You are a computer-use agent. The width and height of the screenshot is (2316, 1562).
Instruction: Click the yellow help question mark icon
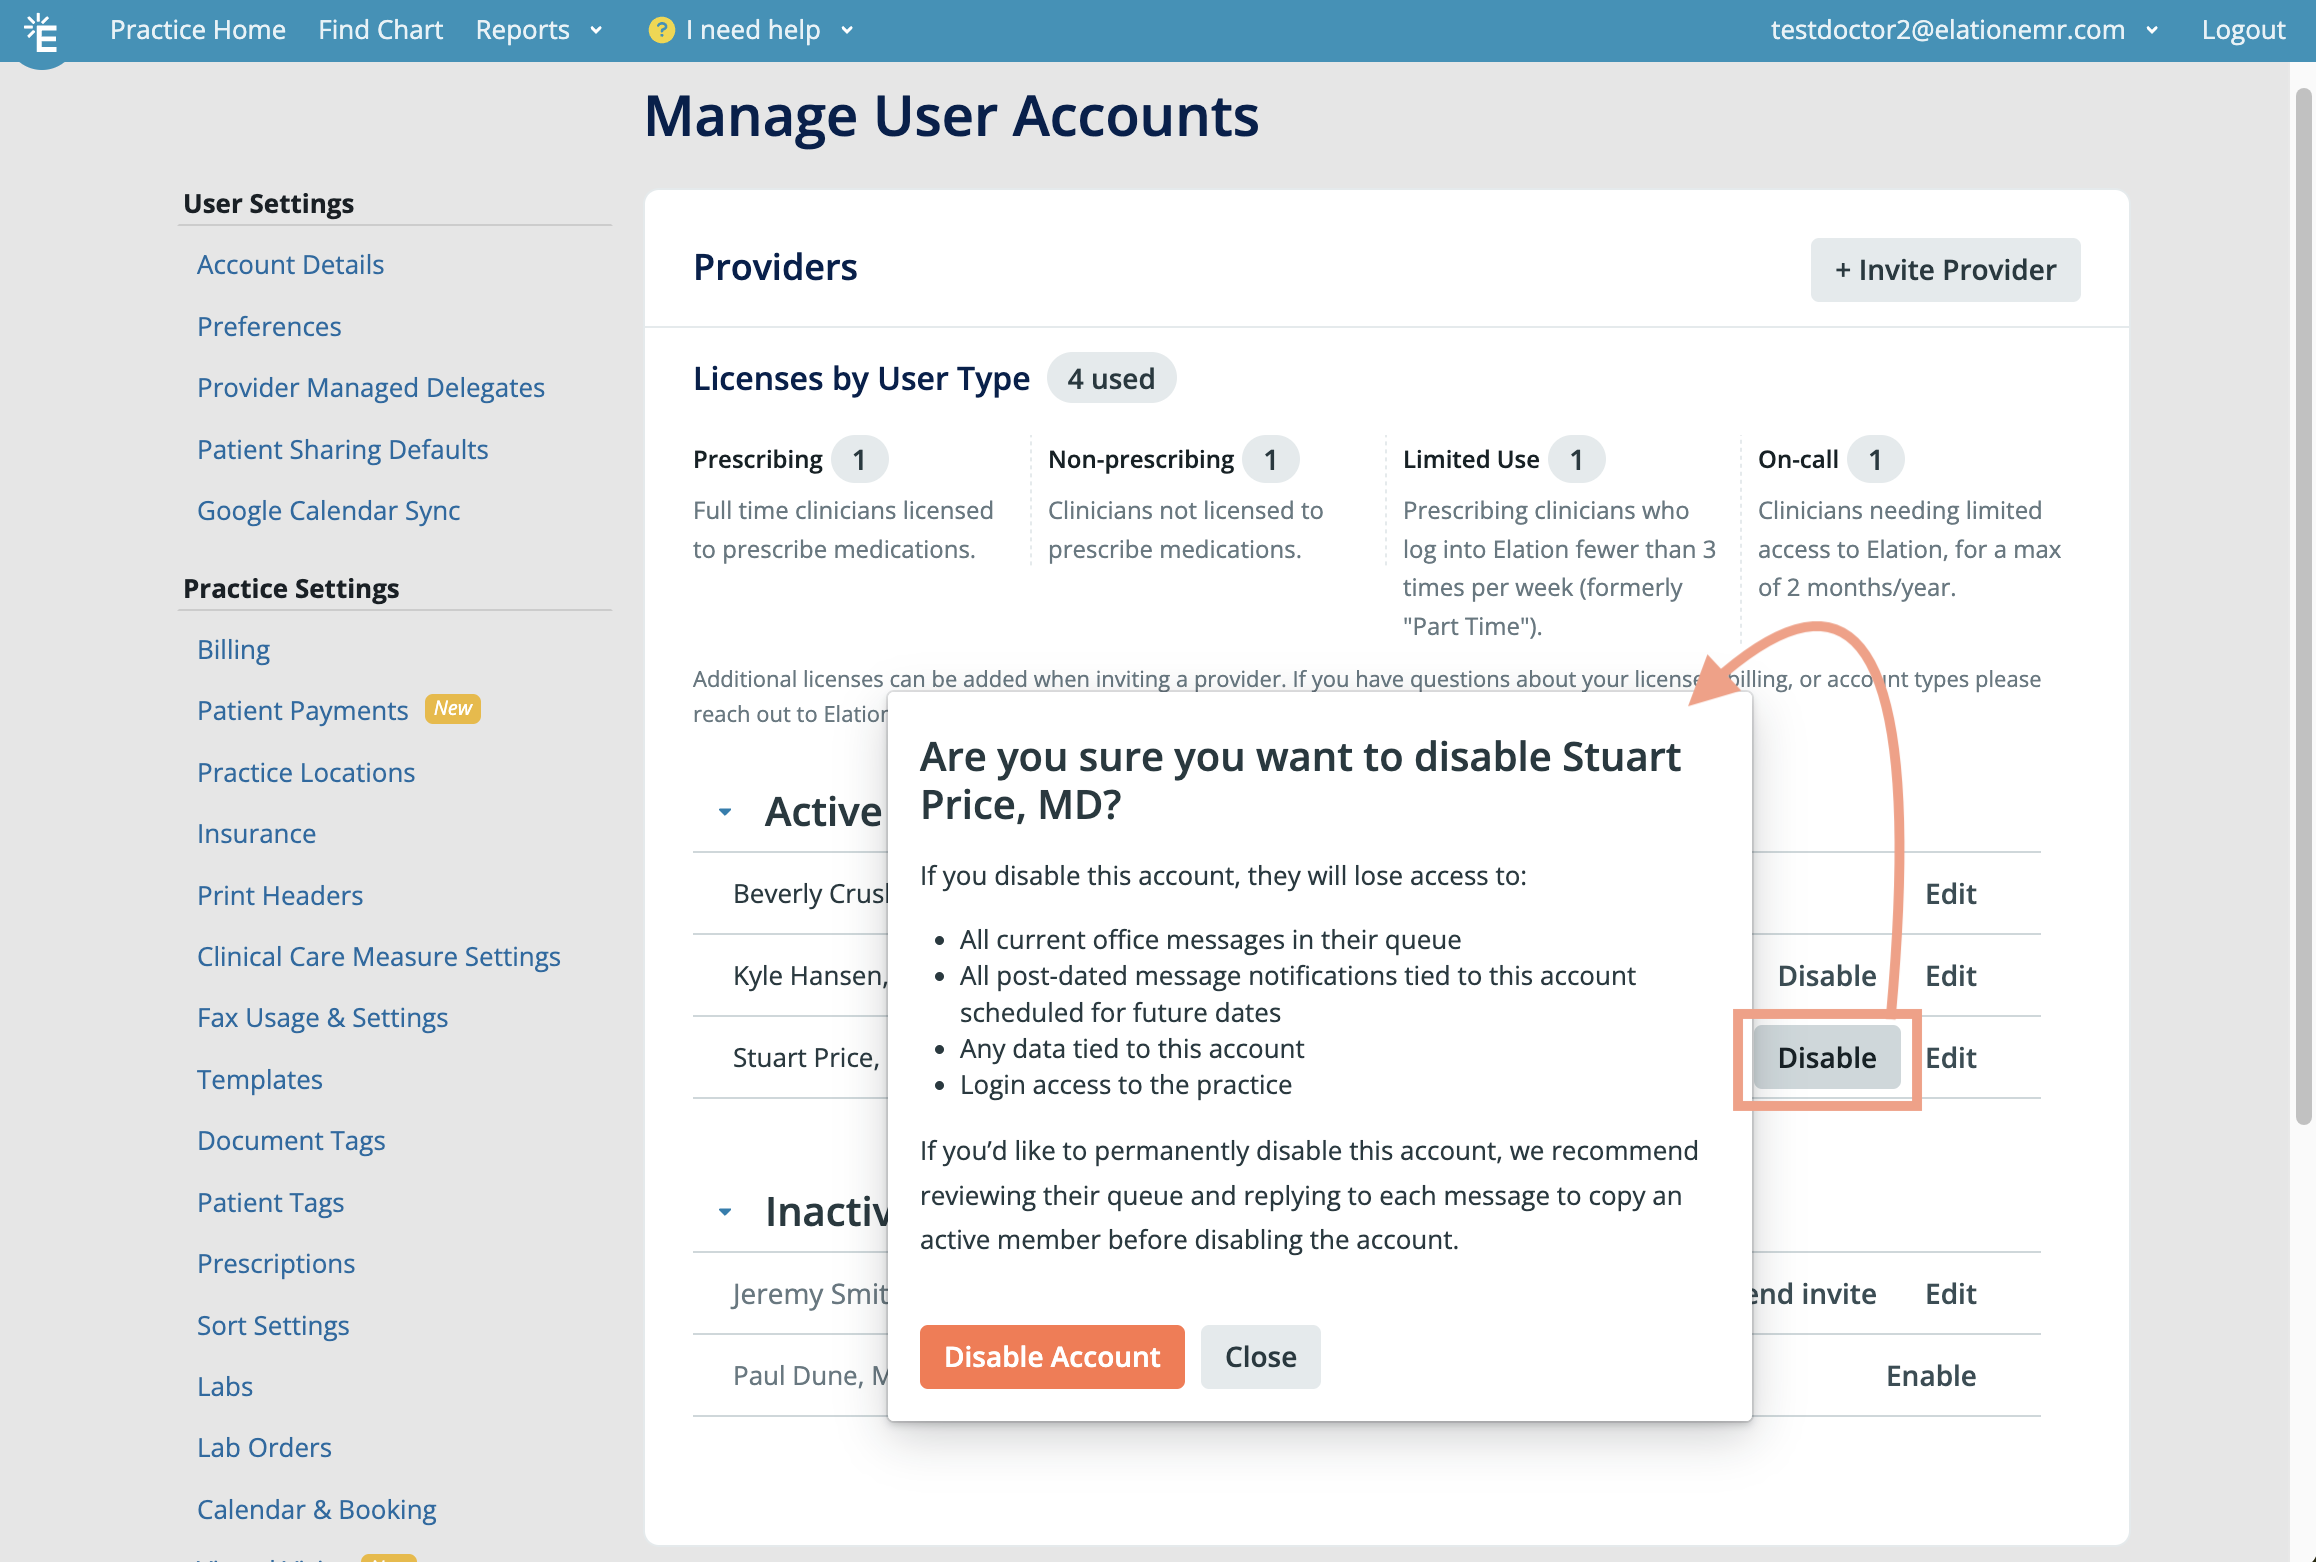tap(661, 30)
